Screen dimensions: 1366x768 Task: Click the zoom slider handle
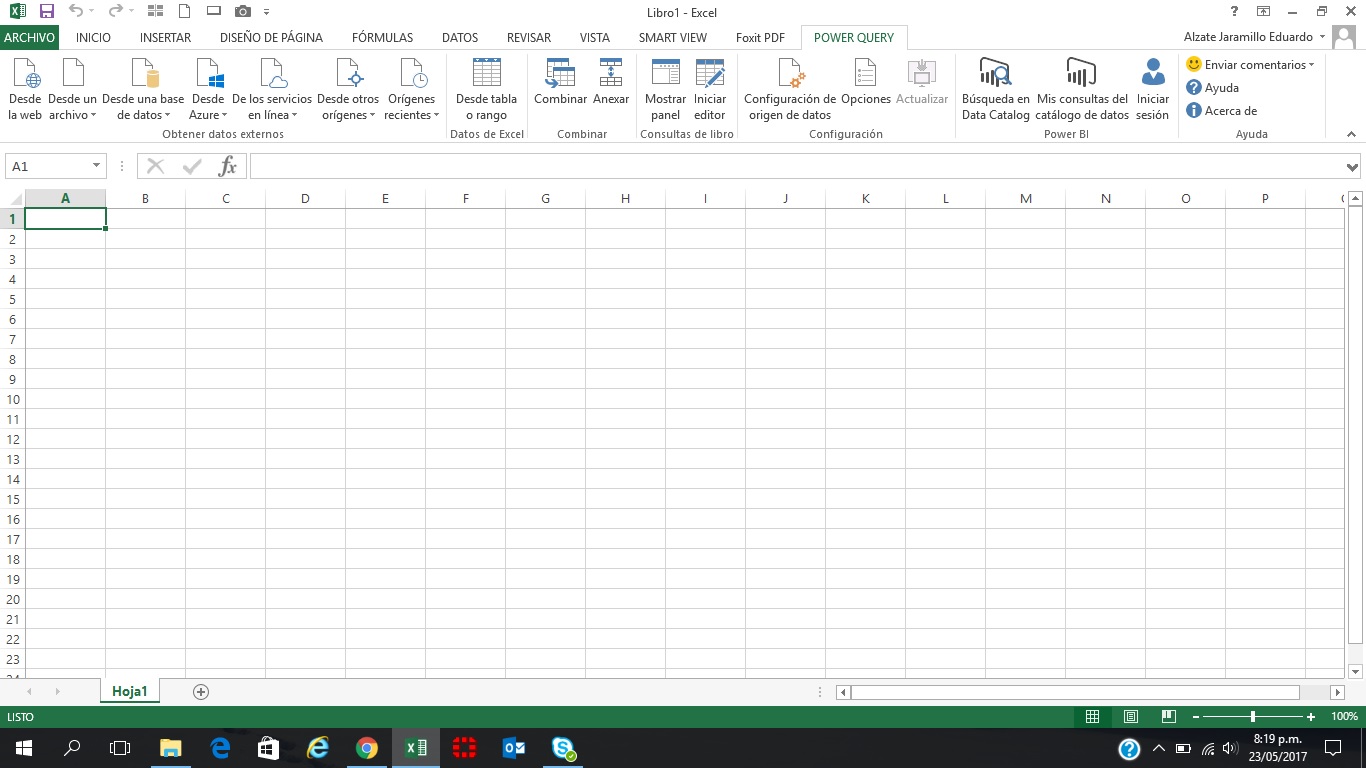[x=1253, y=717]
